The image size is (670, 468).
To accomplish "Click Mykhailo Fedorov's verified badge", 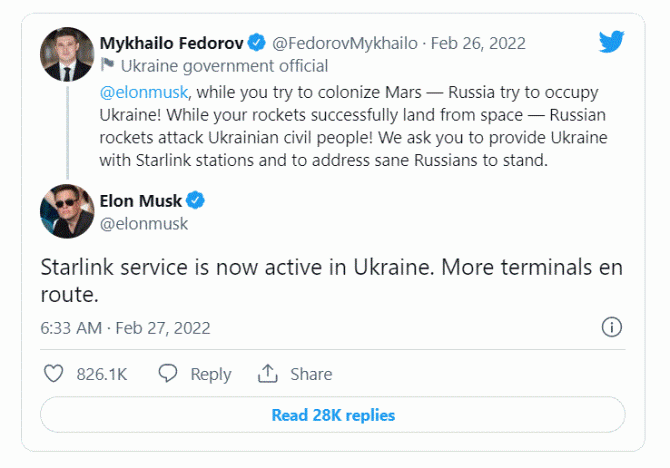I will click(x=257, y=43).
